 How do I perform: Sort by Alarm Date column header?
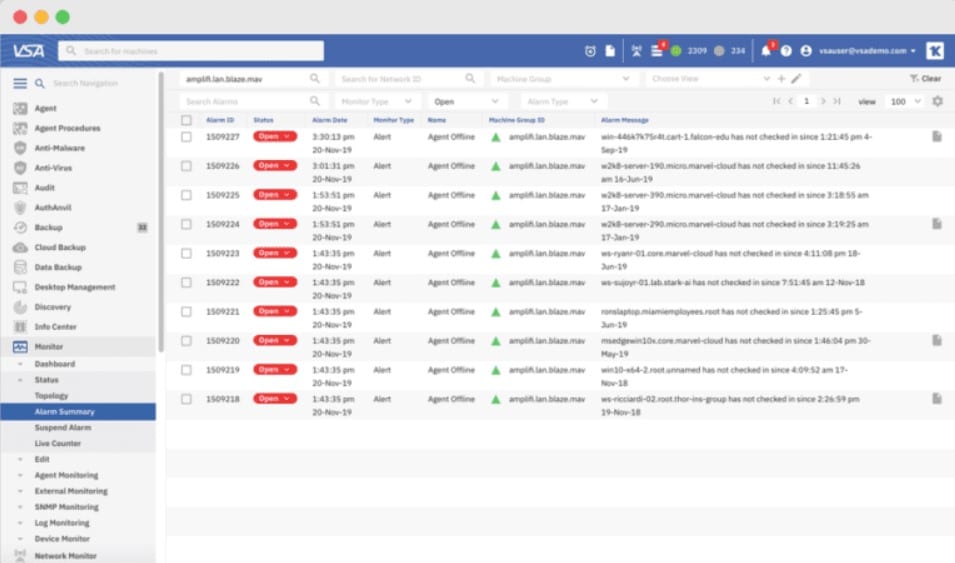(x=329, y=120)
